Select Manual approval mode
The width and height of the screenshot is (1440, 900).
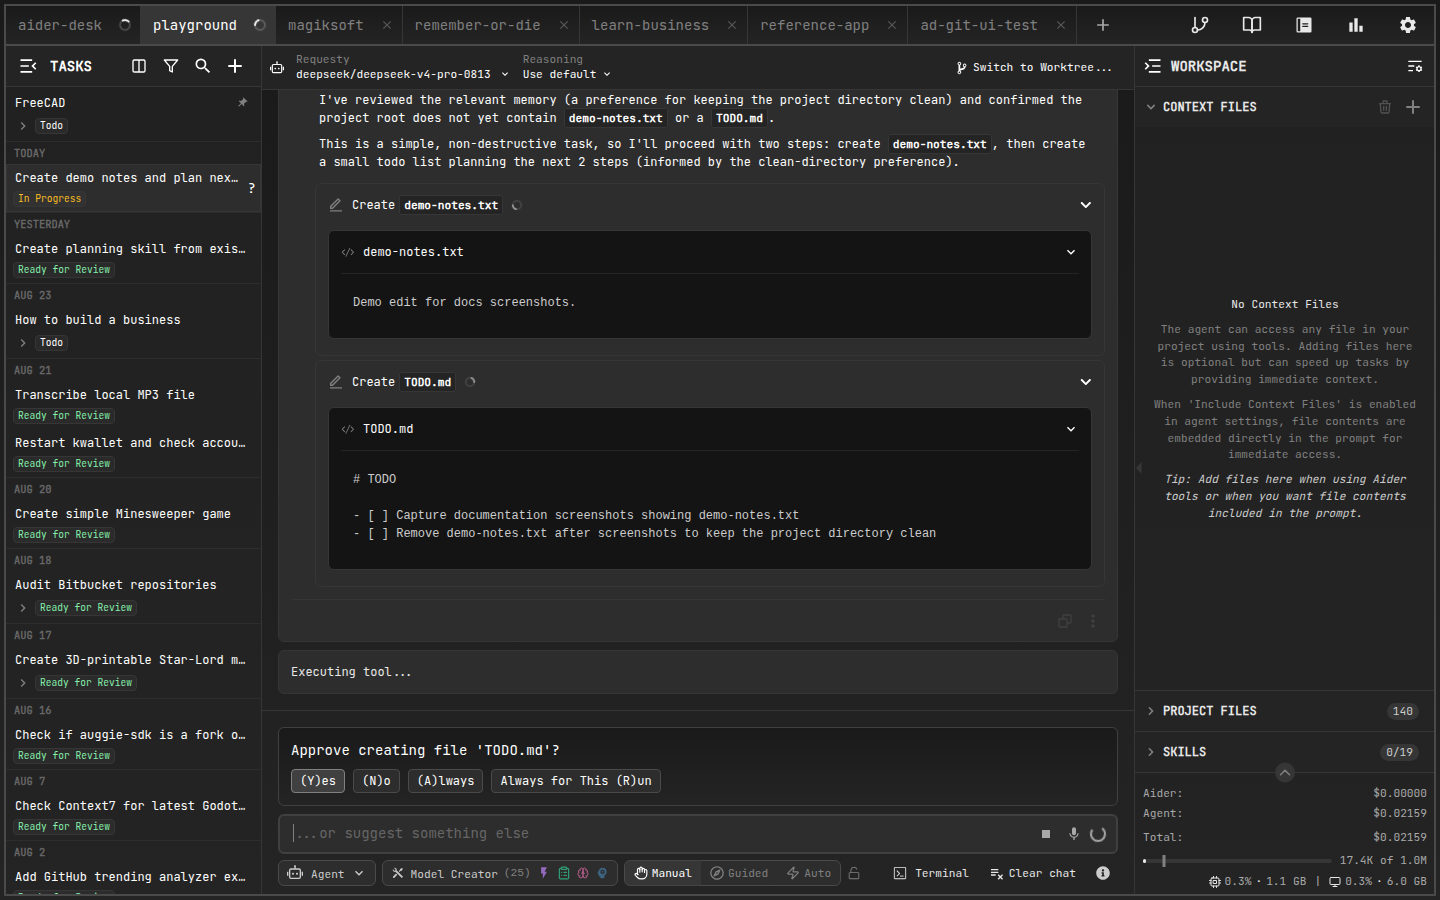point(663,873)
